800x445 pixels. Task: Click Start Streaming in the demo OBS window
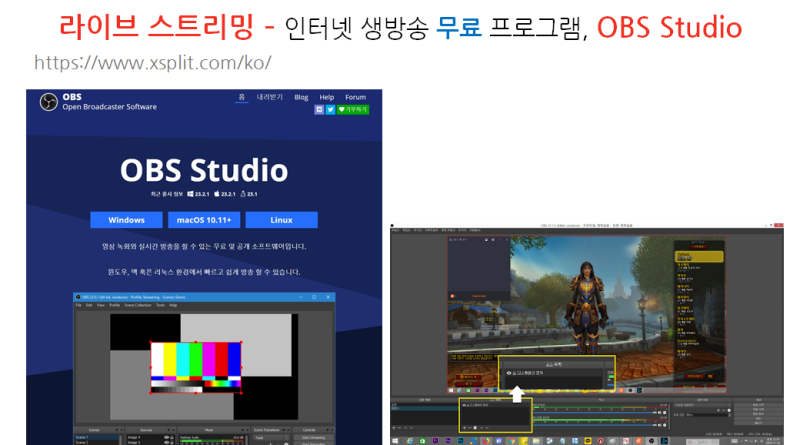(313, 437)
